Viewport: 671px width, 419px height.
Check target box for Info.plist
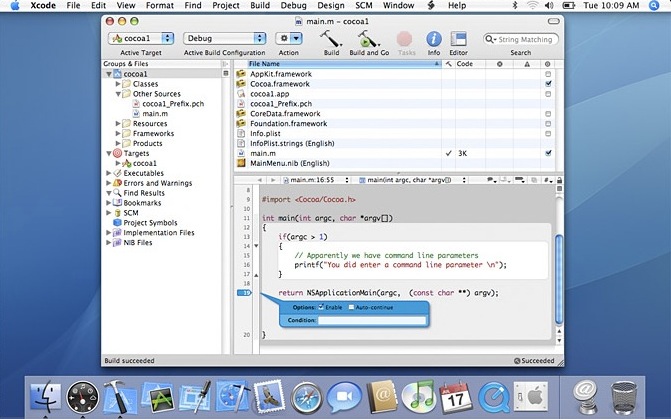548,134
